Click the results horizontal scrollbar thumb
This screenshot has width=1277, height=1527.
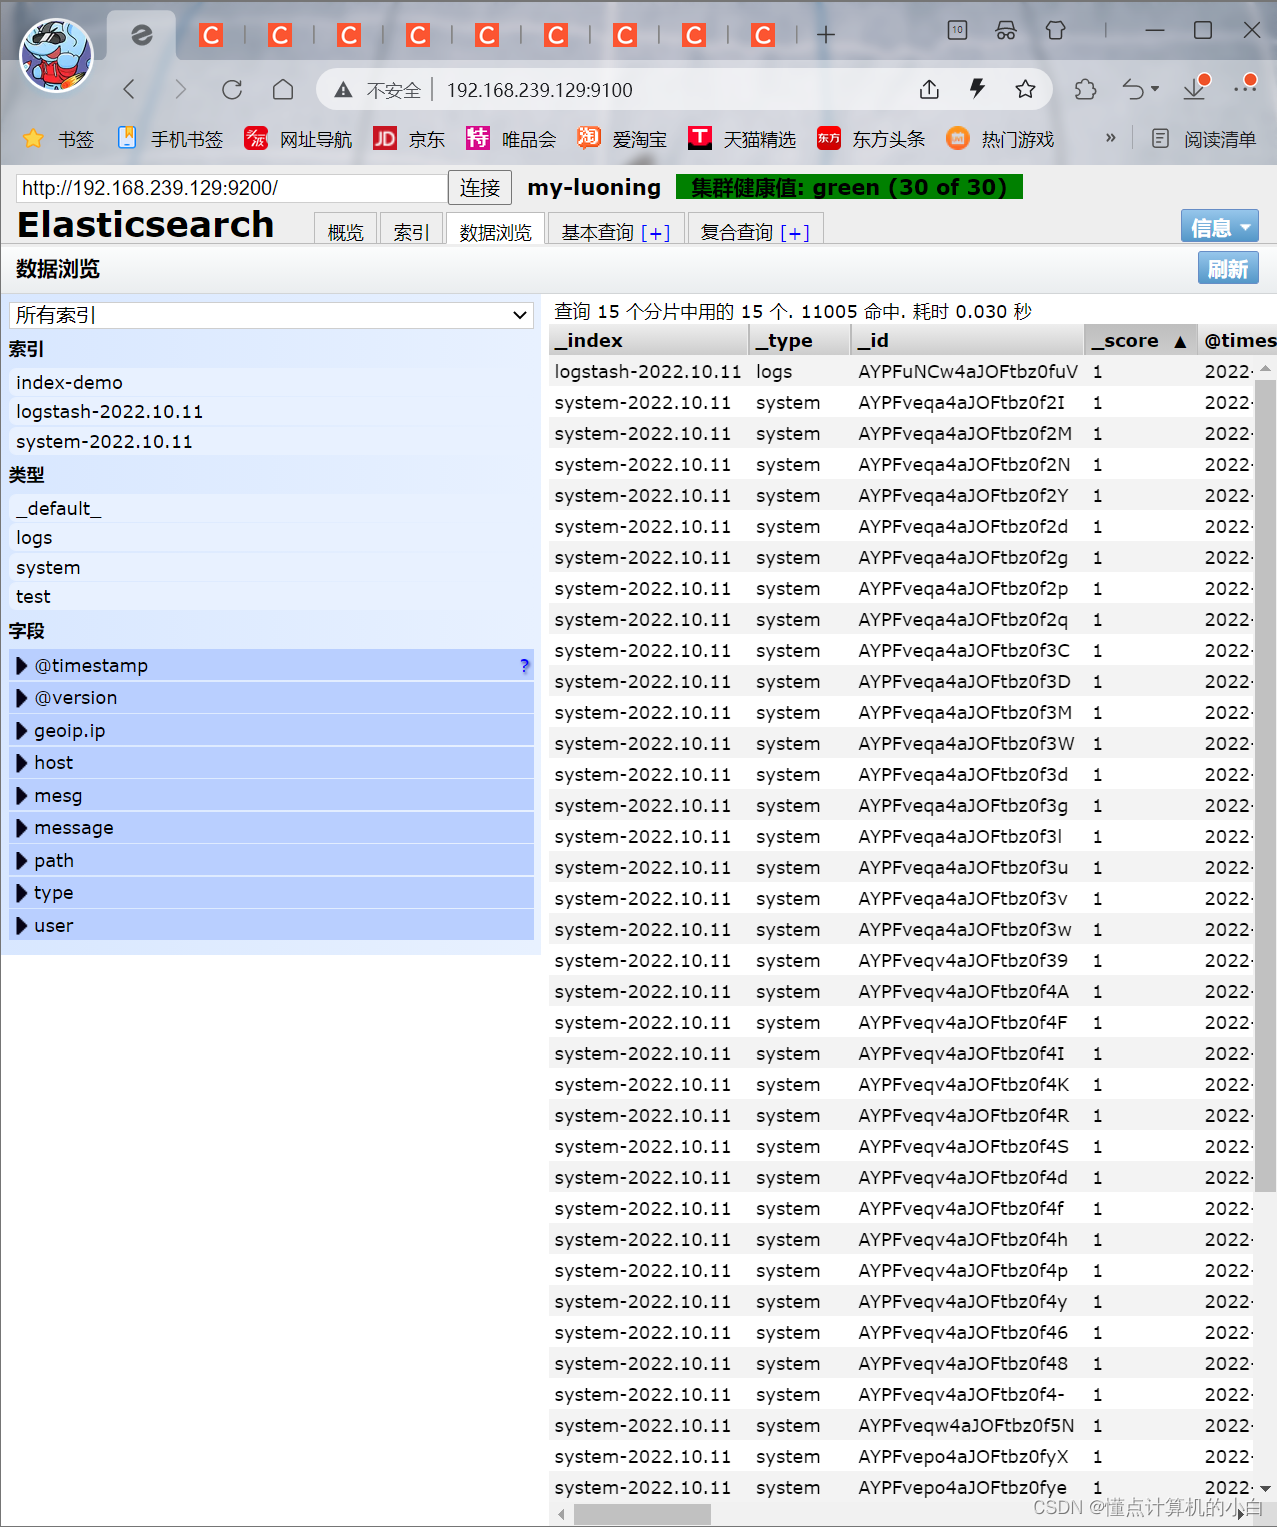pyautogui.click(x=641, y=1515)
